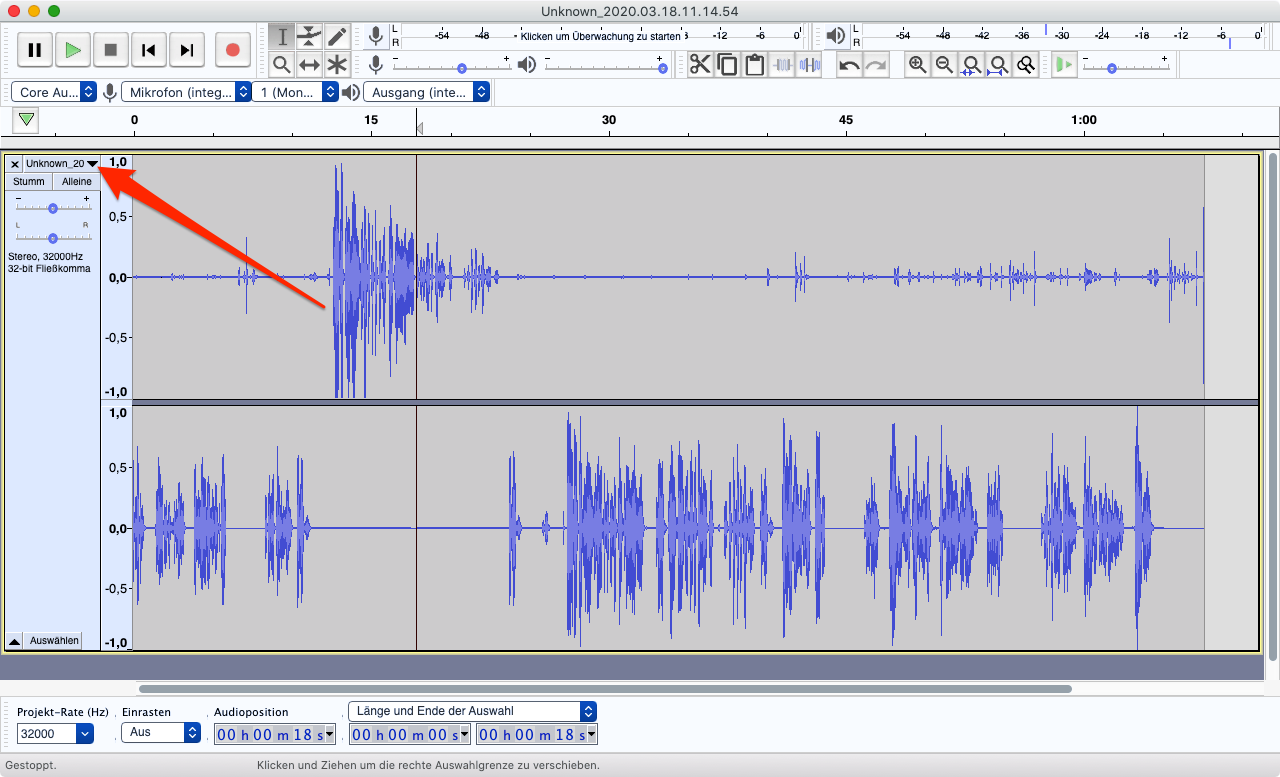
Task: Open the Länge und Ende der Auswahl dropdown
Action: point(471,711)
